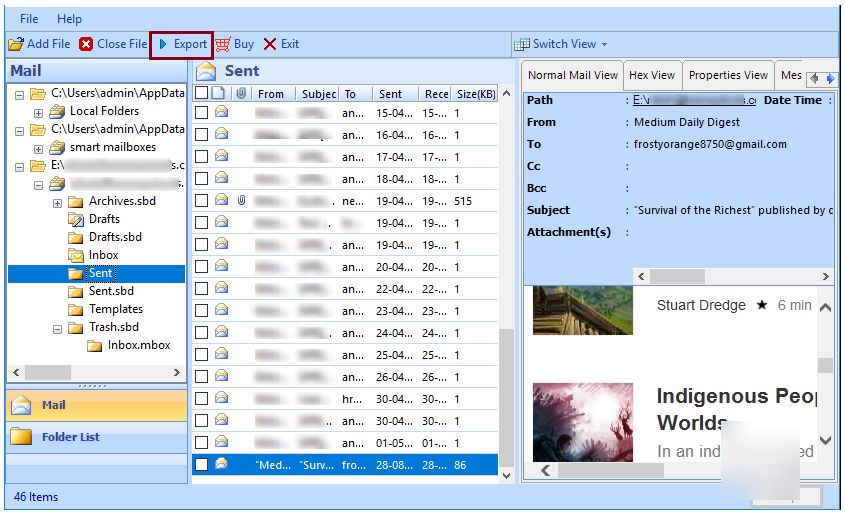Click the Buy shopping cart icon

click(222, 44)
